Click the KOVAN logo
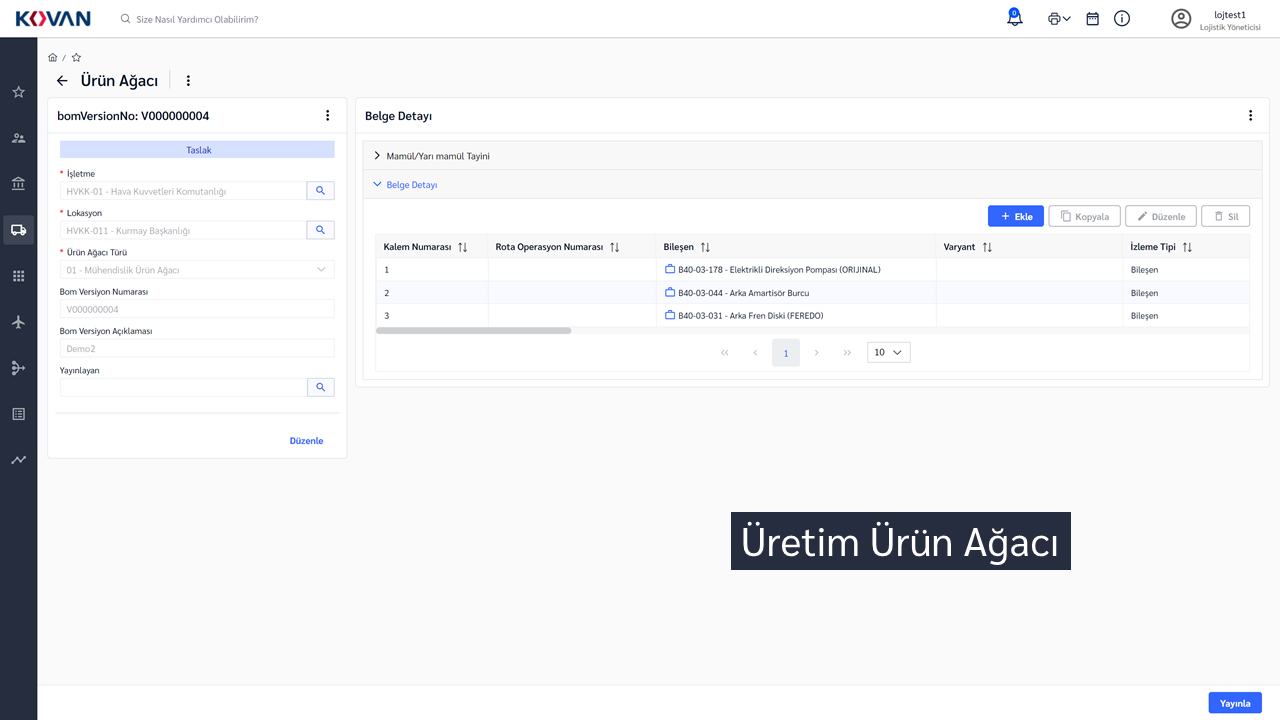The height and width of the screenshot is (720, 1280). 53,18
